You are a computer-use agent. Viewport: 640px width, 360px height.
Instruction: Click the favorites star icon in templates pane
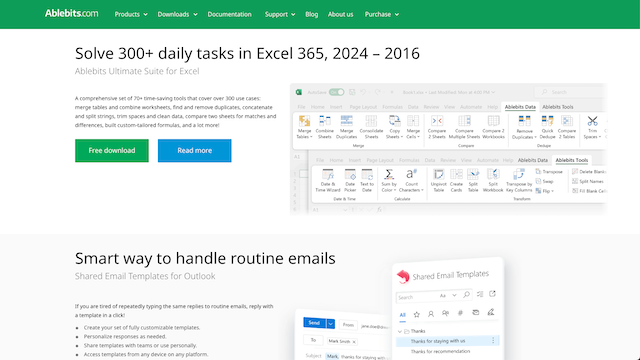click(417, 314)
